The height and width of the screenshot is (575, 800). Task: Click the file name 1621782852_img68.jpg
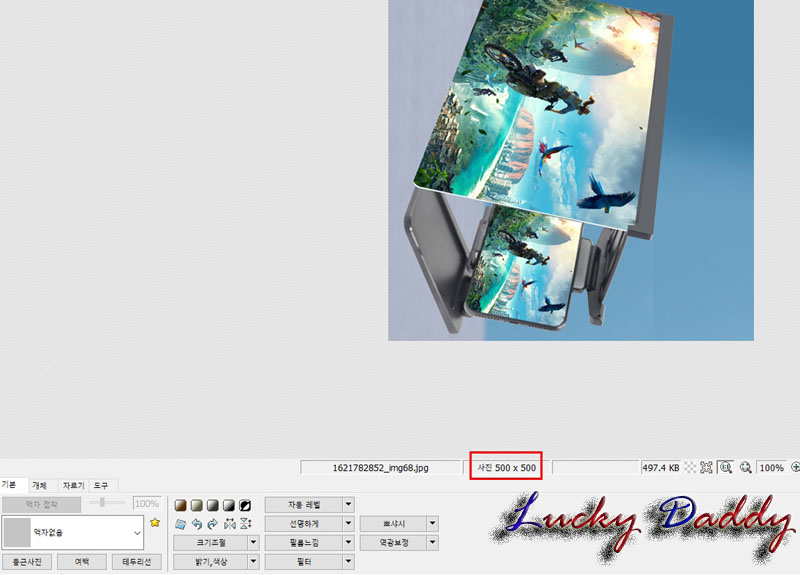[x=380, y=467]
